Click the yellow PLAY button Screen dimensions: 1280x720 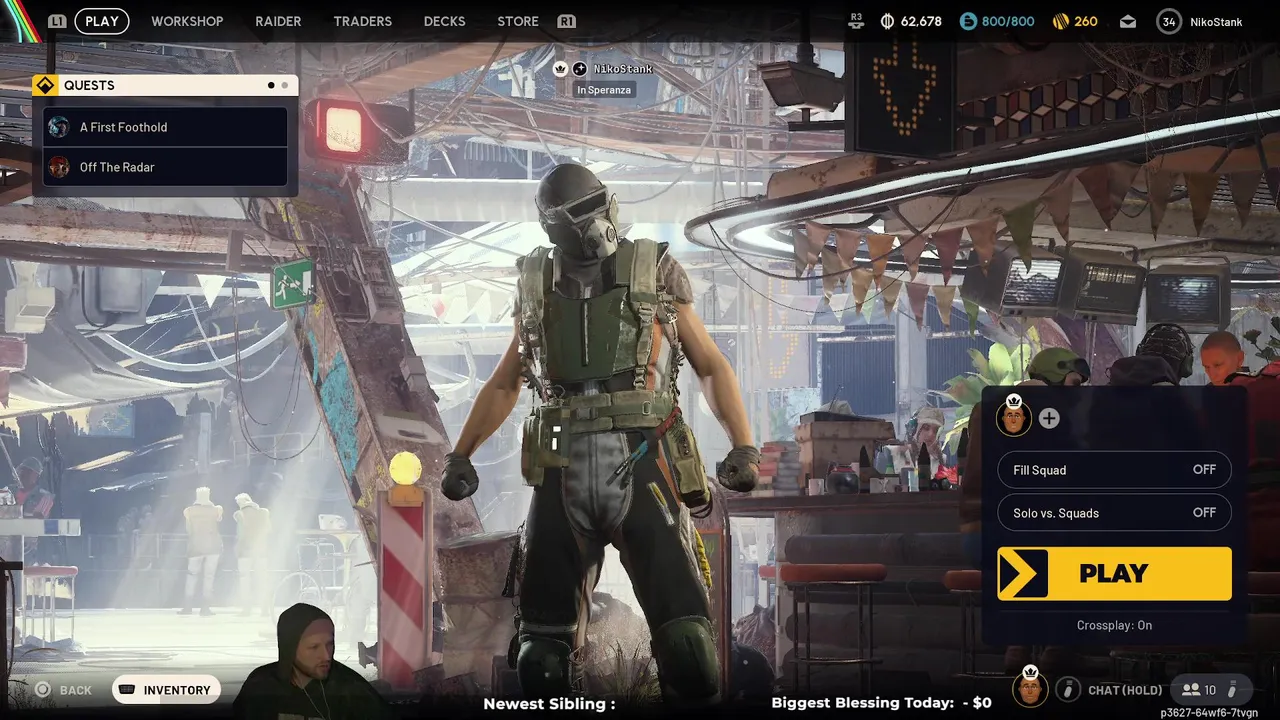tap(1114, 573)
